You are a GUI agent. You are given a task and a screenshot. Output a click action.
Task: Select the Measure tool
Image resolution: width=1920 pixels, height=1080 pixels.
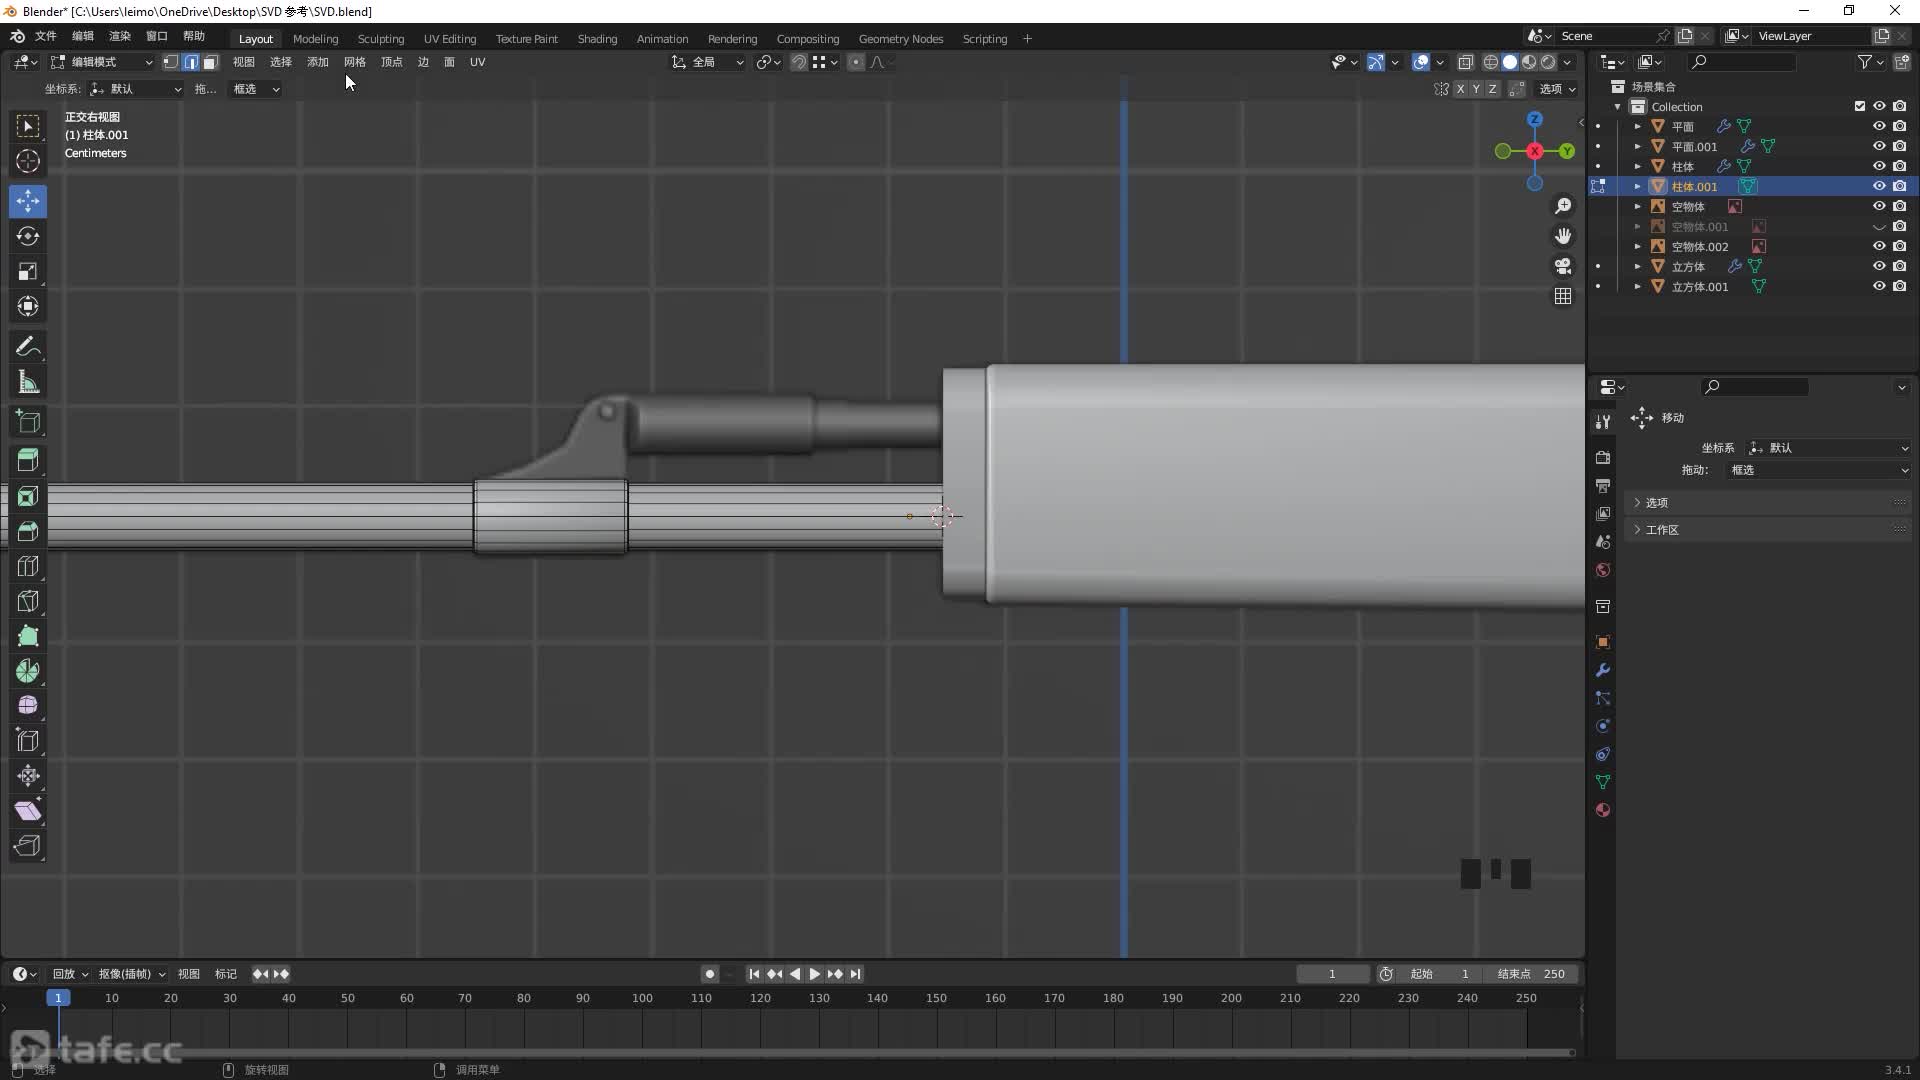pyautogui.click(x=28, y=381)
